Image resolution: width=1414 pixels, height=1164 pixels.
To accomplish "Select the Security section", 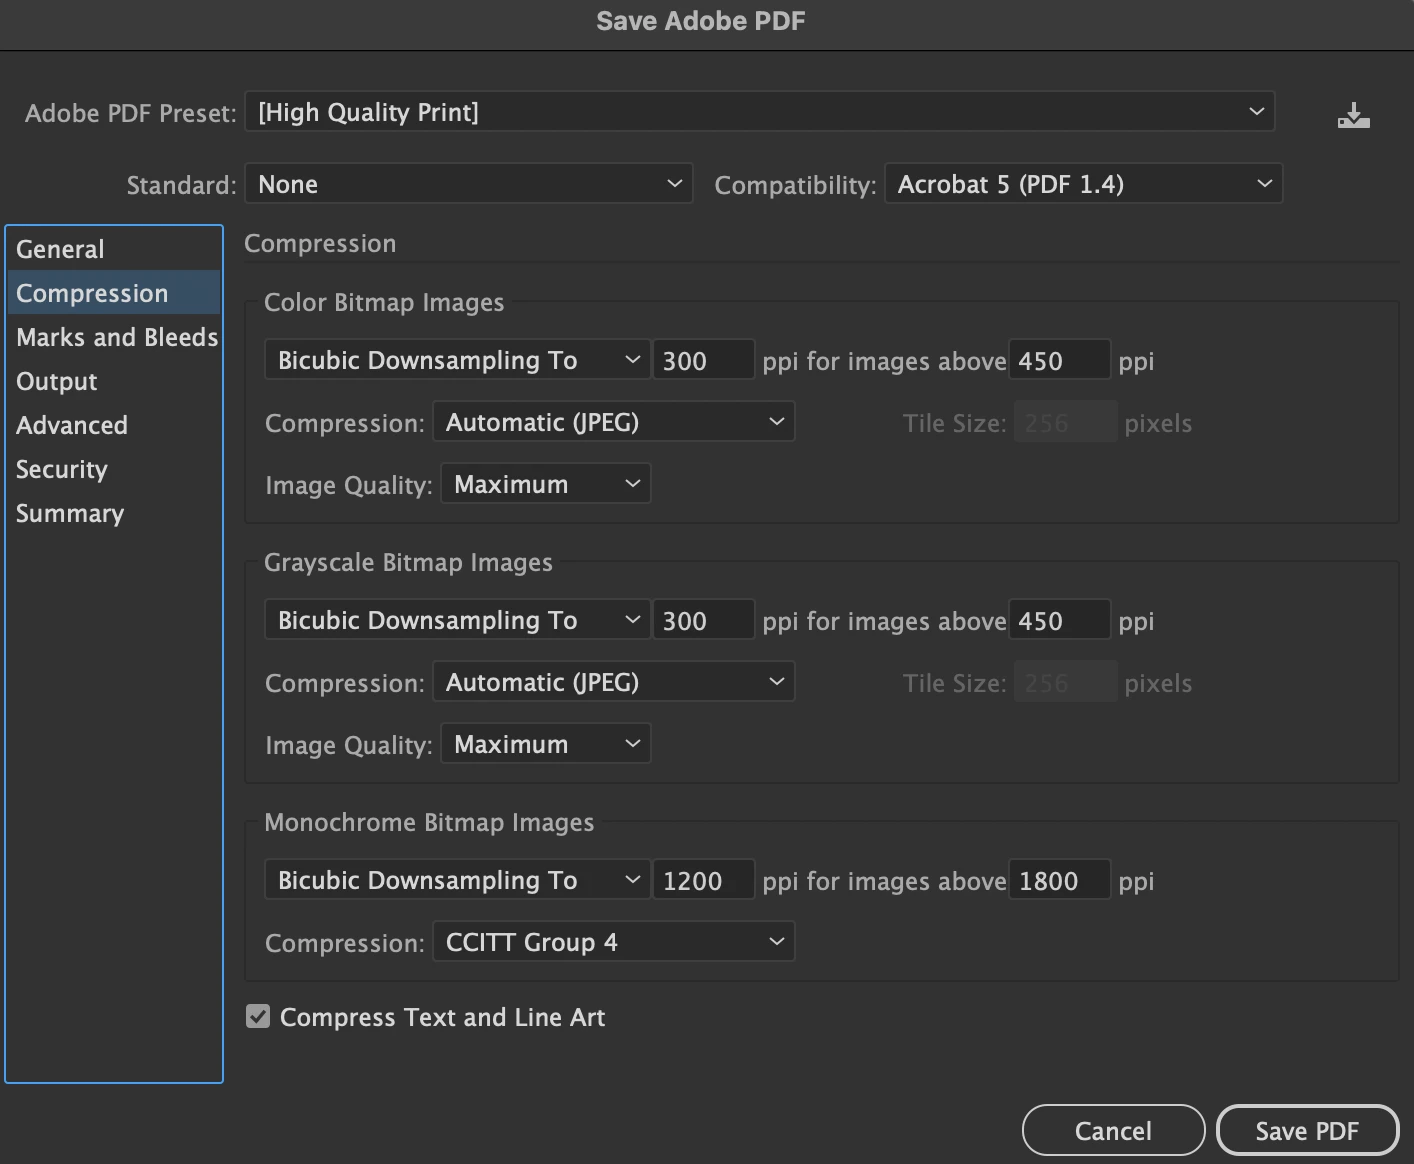I will click(114, 469).
